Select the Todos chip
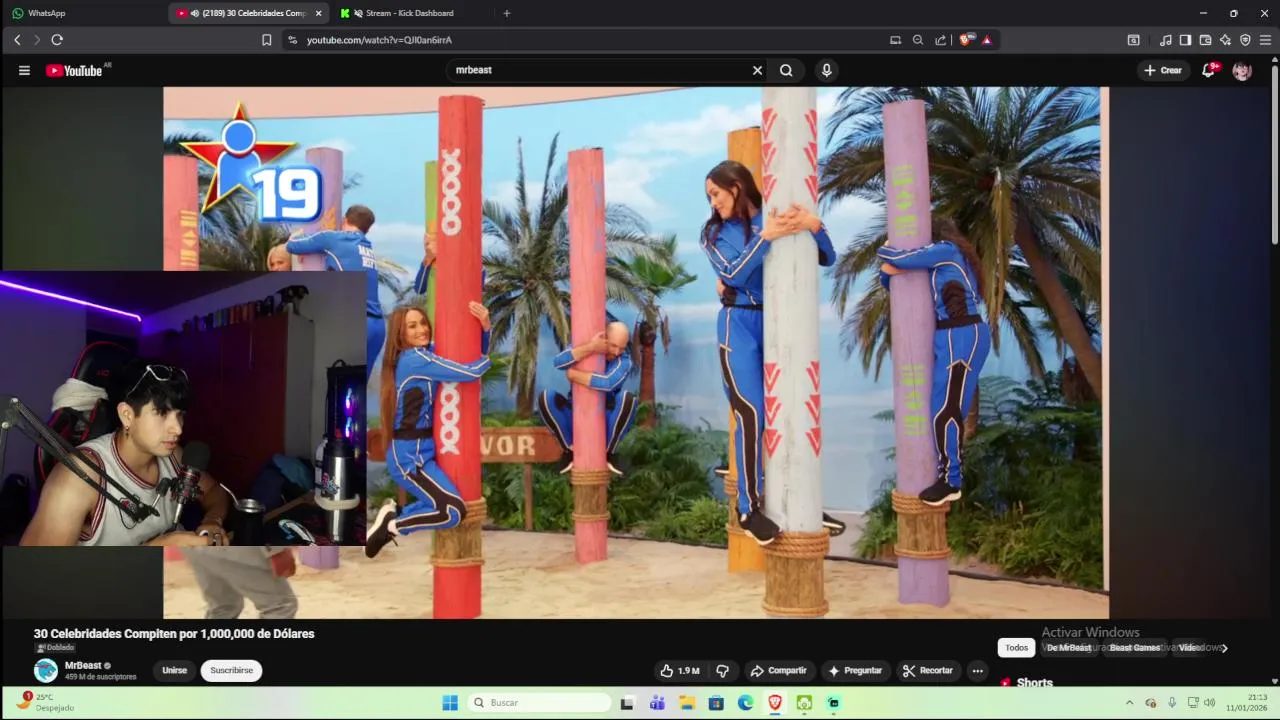 1016,648
